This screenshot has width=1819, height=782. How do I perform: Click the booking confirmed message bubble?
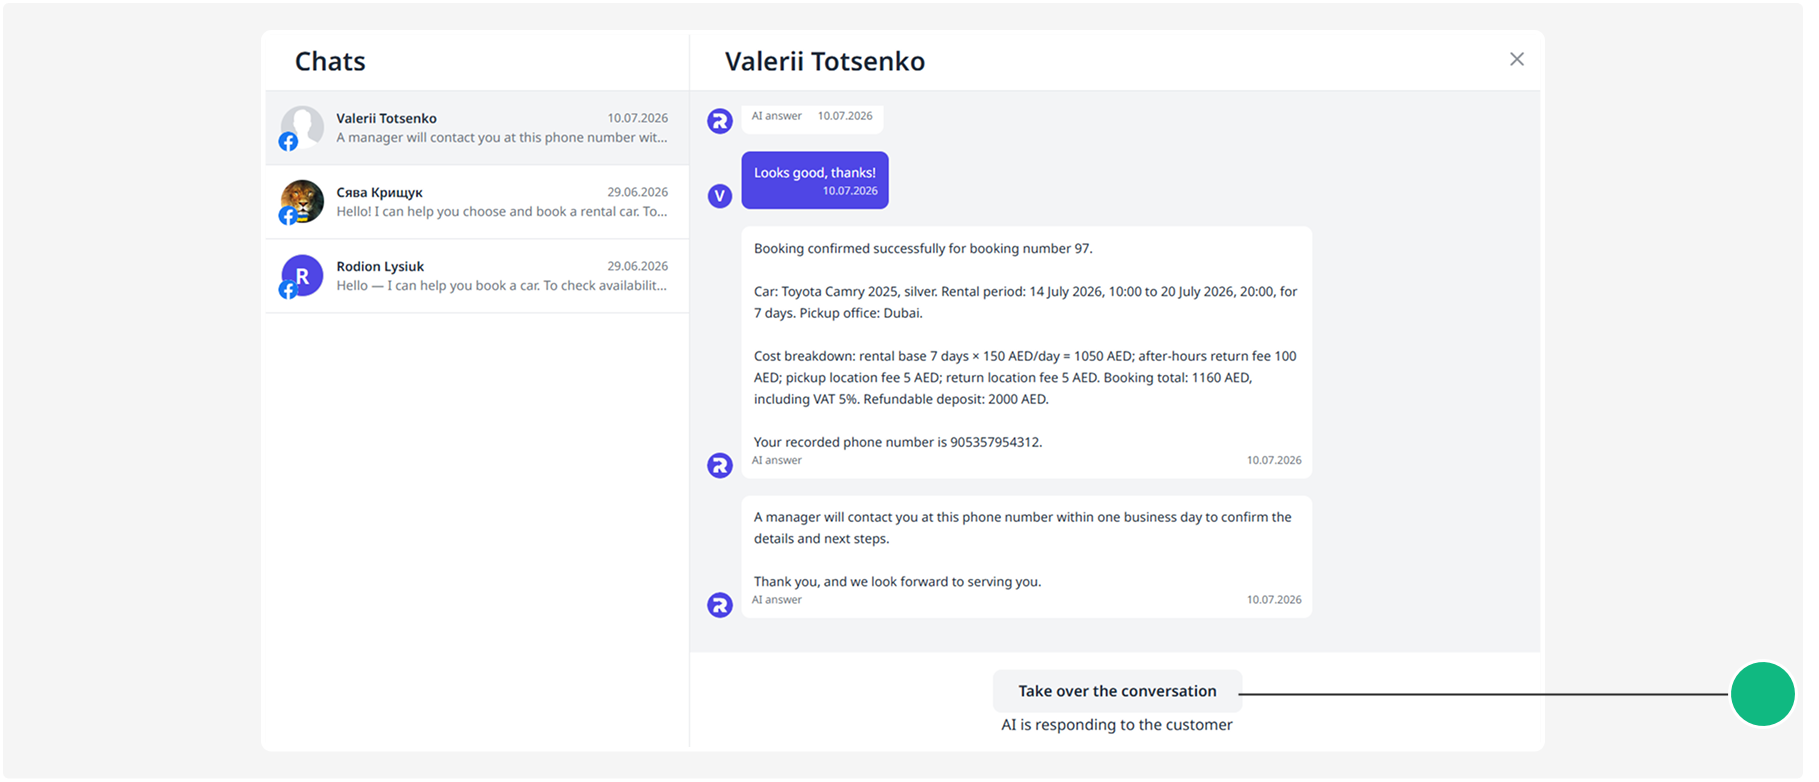1026,352
